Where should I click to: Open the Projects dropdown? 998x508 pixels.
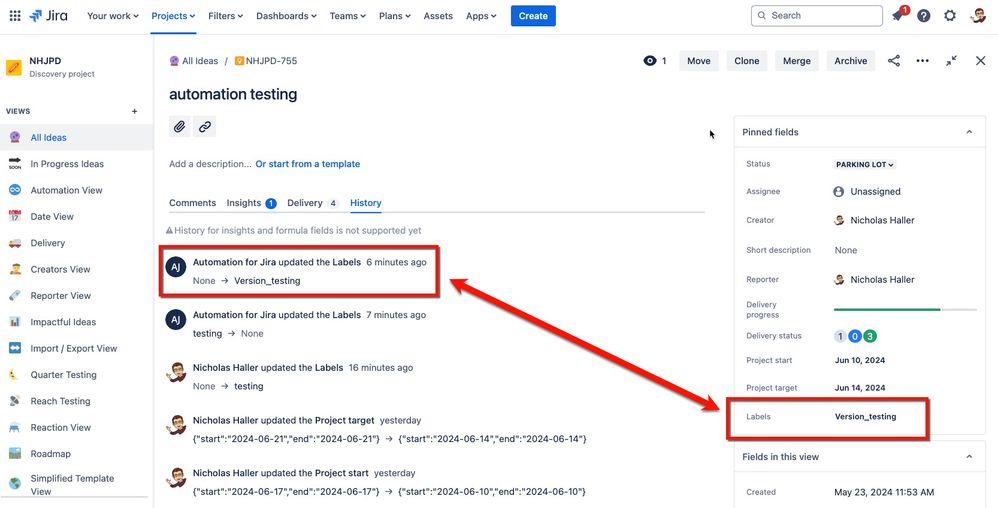coord(173,16)
